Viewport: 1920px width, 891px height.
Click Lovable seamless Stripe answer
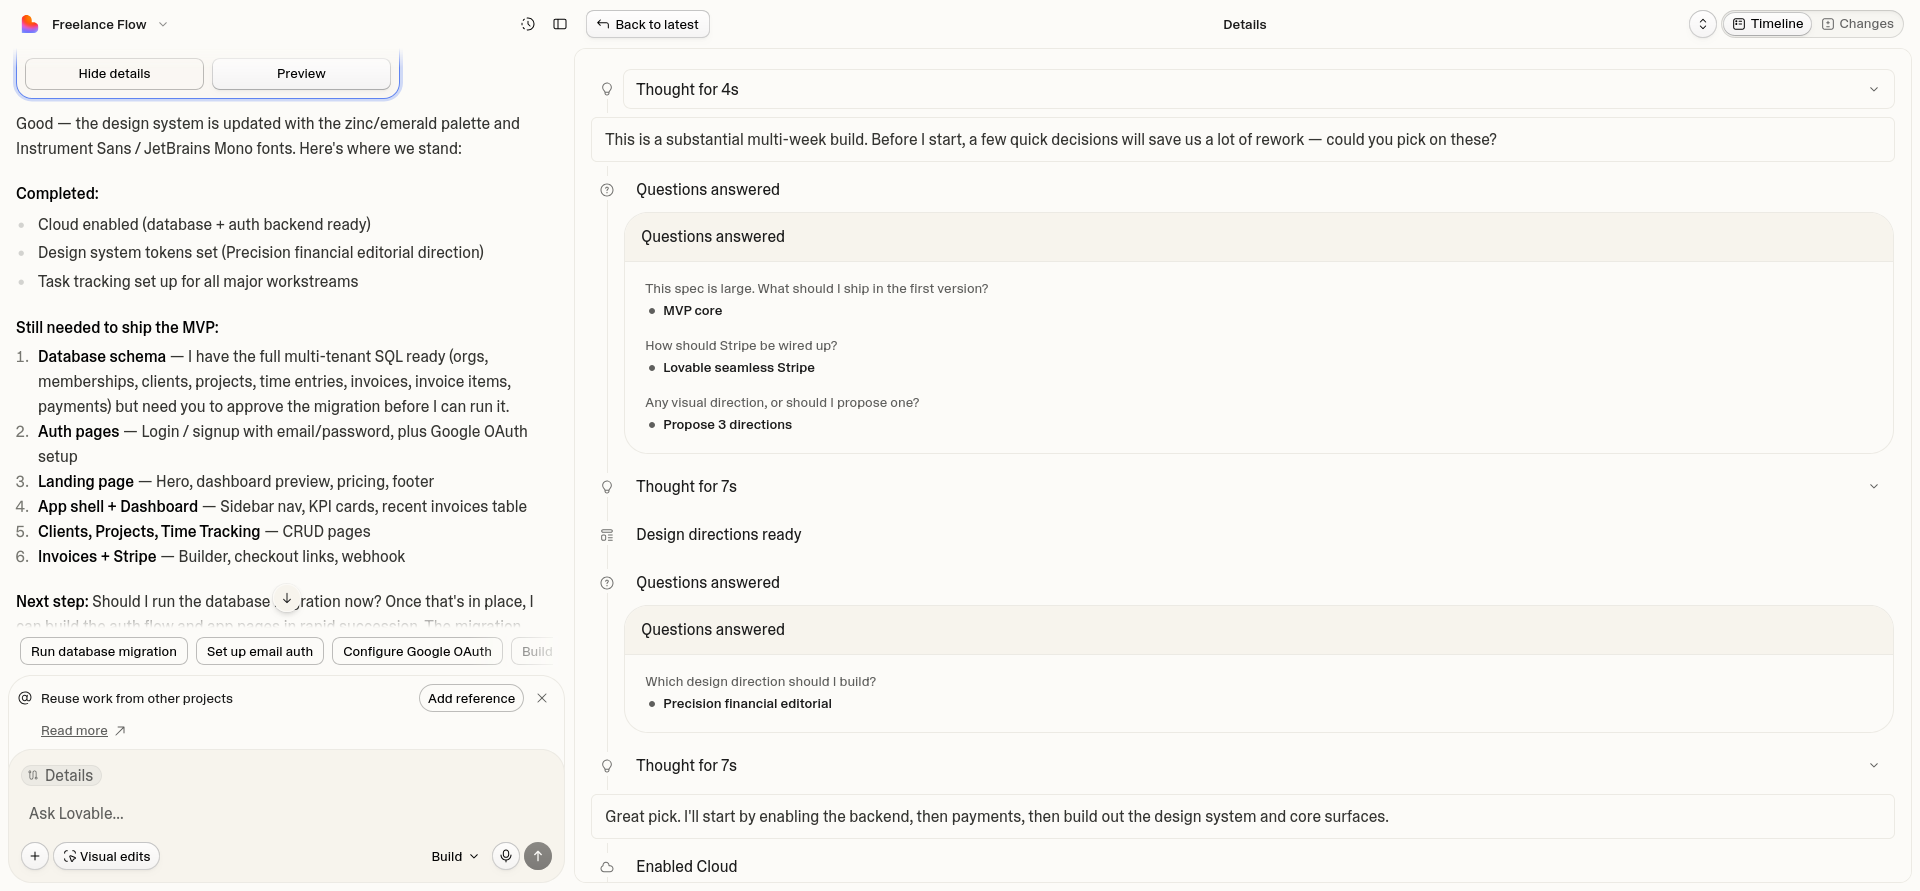tap(738, 368)
